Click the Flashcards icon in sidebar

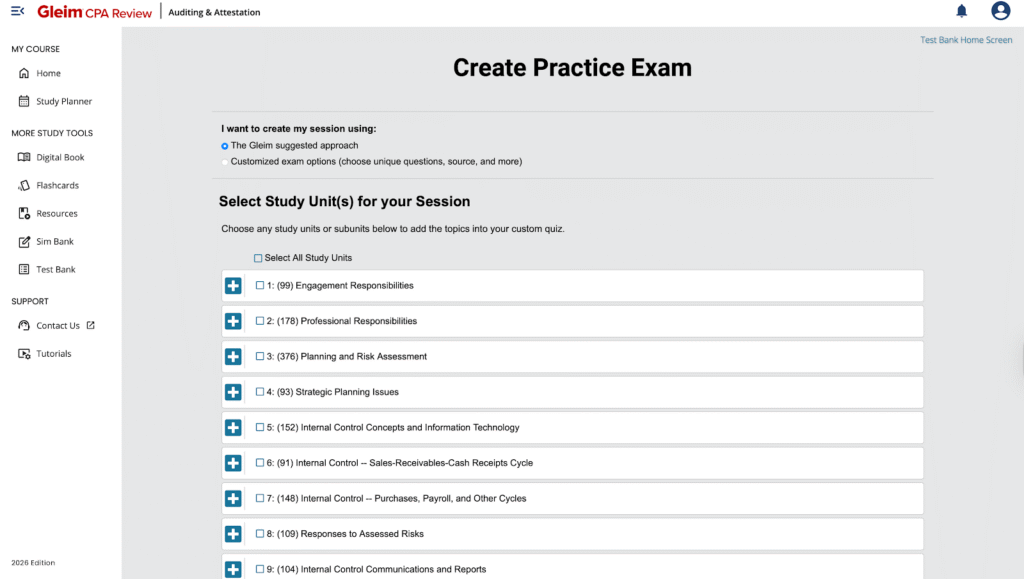24,185
